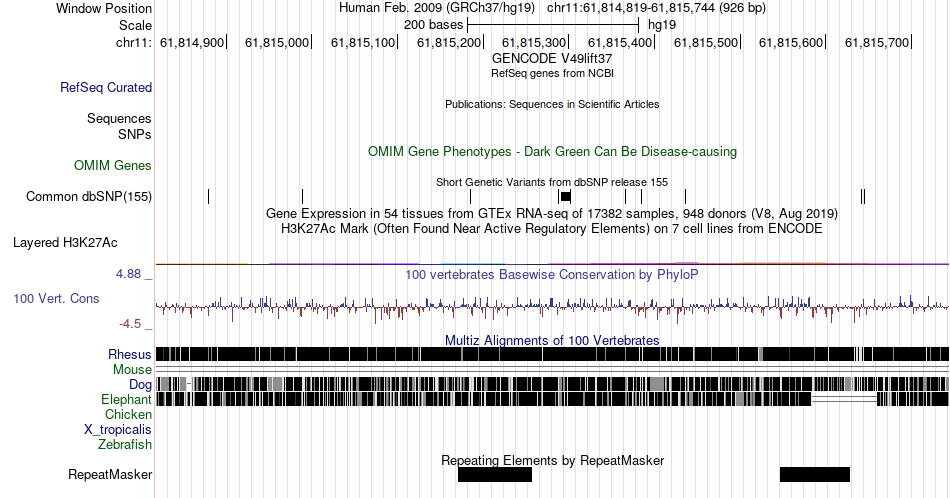
Task: Select the Zebrafish alignment label
Action: [x=125, y=445]
